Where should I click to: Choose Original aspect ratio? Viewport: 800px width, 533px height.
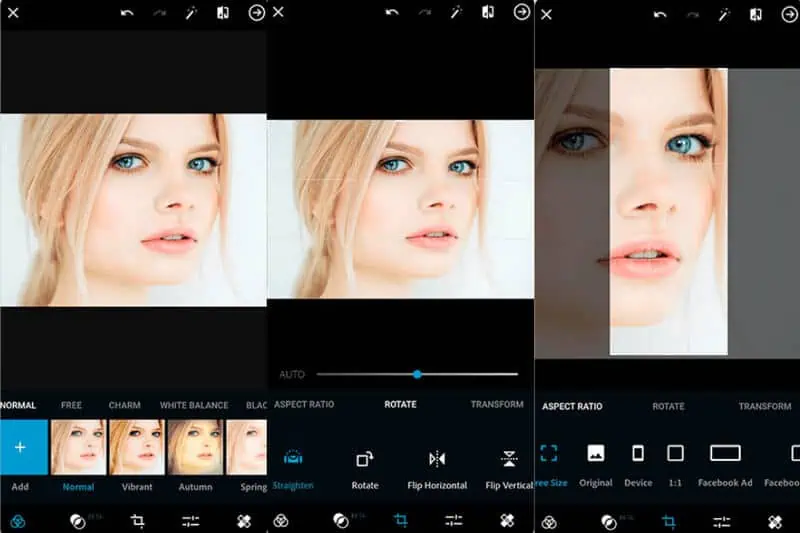[595, 465]
